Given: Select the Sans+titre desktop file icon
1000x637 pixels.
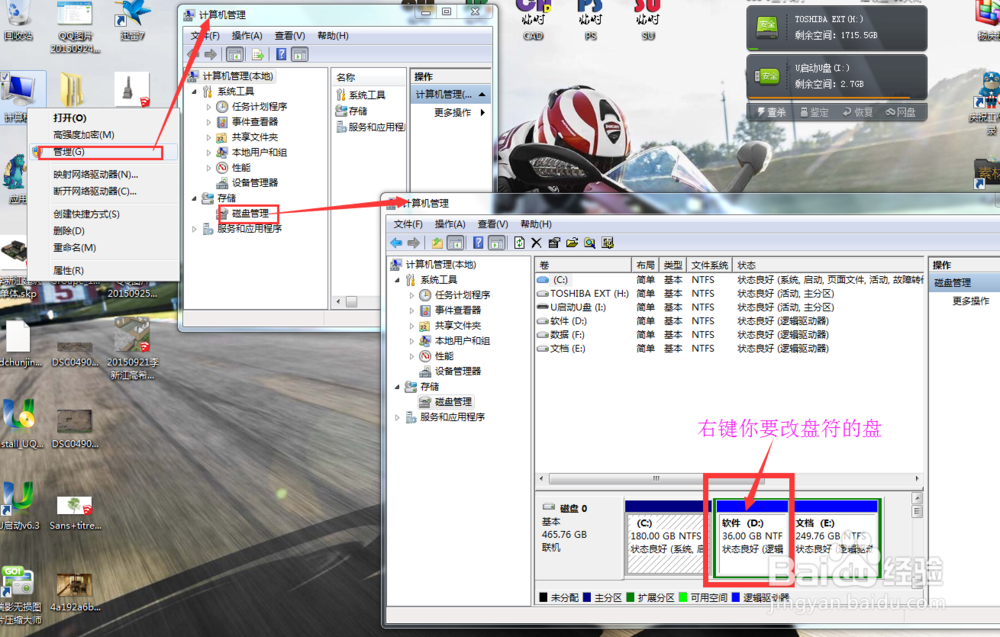Looking at the screenshot, I should [x=75, y=513].
